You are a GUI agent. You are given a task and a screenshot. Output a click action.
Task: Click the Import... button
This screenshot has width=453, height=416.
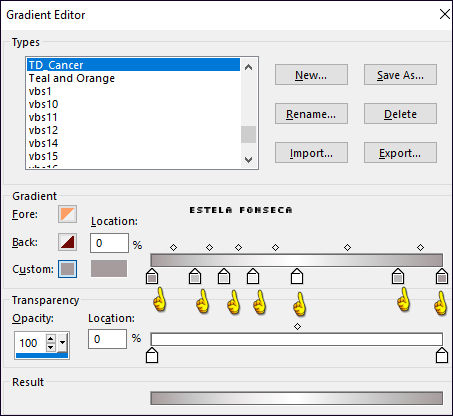pos(311,153)
